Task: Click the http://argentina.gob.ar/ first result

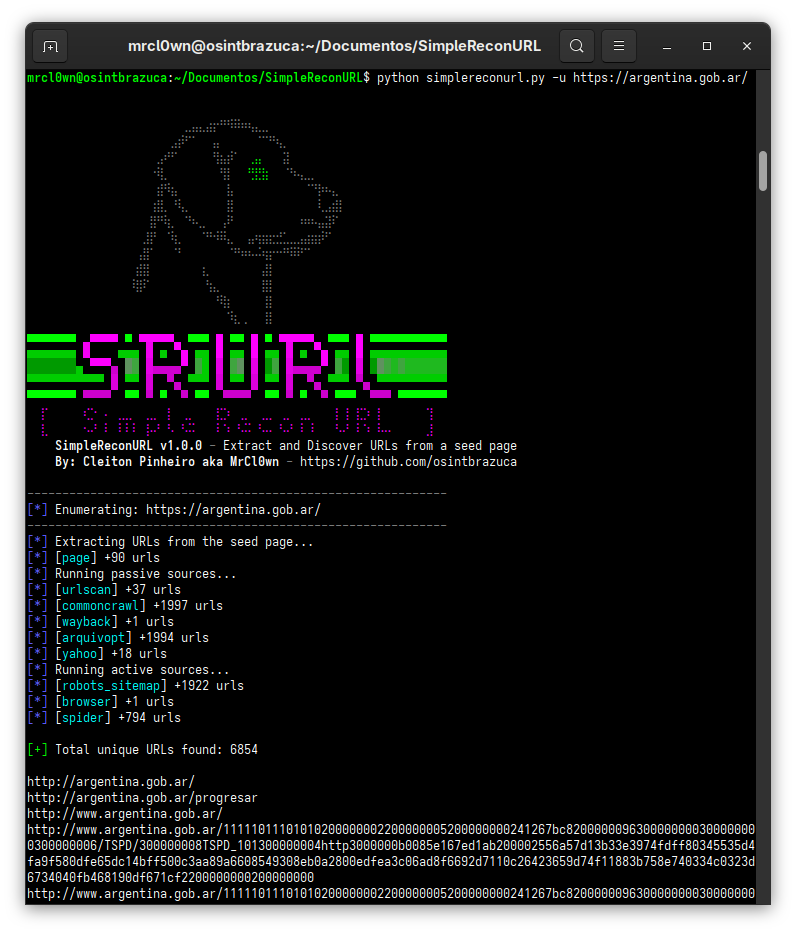Action: (111, 782)
